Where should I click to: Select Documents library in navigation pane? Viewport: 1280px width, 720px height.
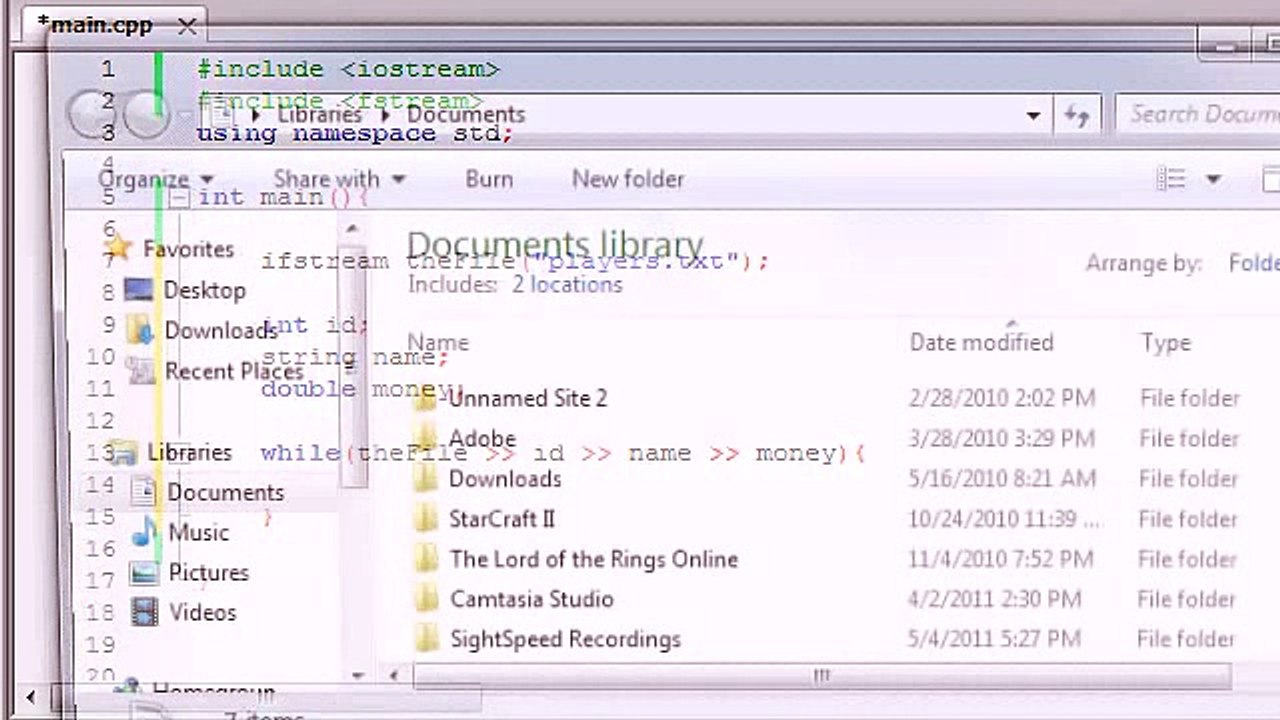point(225,492)
